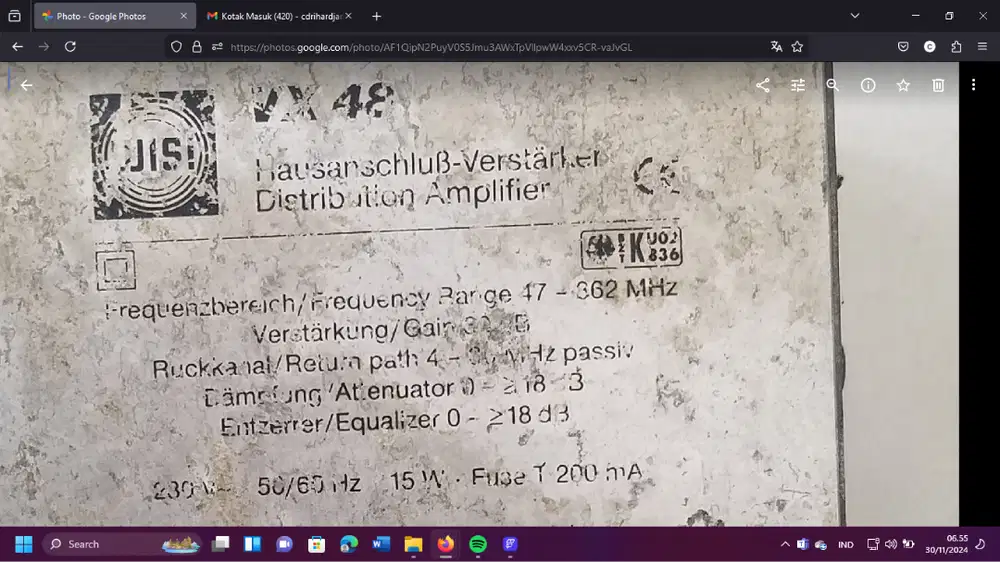Open Google Photos more options menu
The height and width of the screenshot is (562, 1000).
(973, 86)
